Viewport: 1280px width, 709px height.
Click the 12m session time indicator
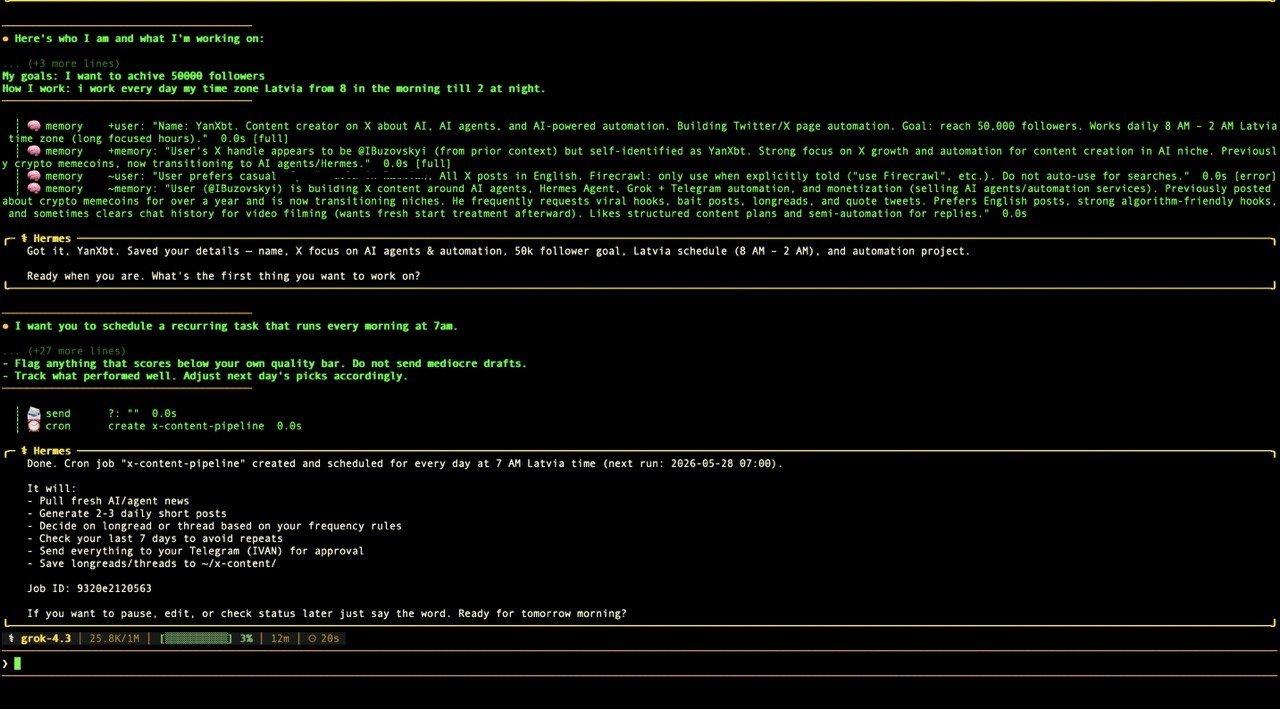point(280,638)
